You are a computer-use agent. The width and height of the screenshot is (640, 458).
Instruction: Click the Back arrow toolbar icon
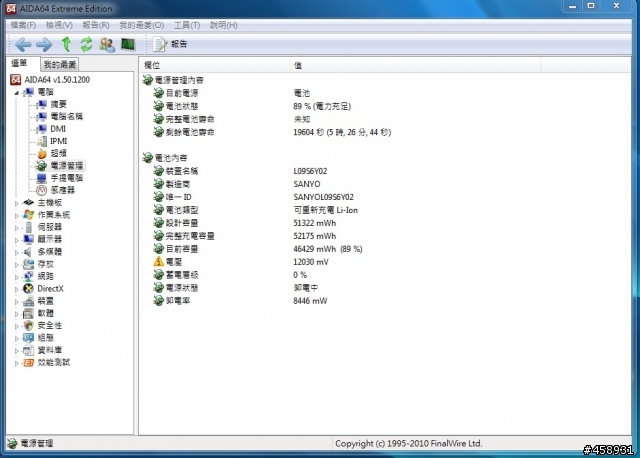click(x=23, y=44)
